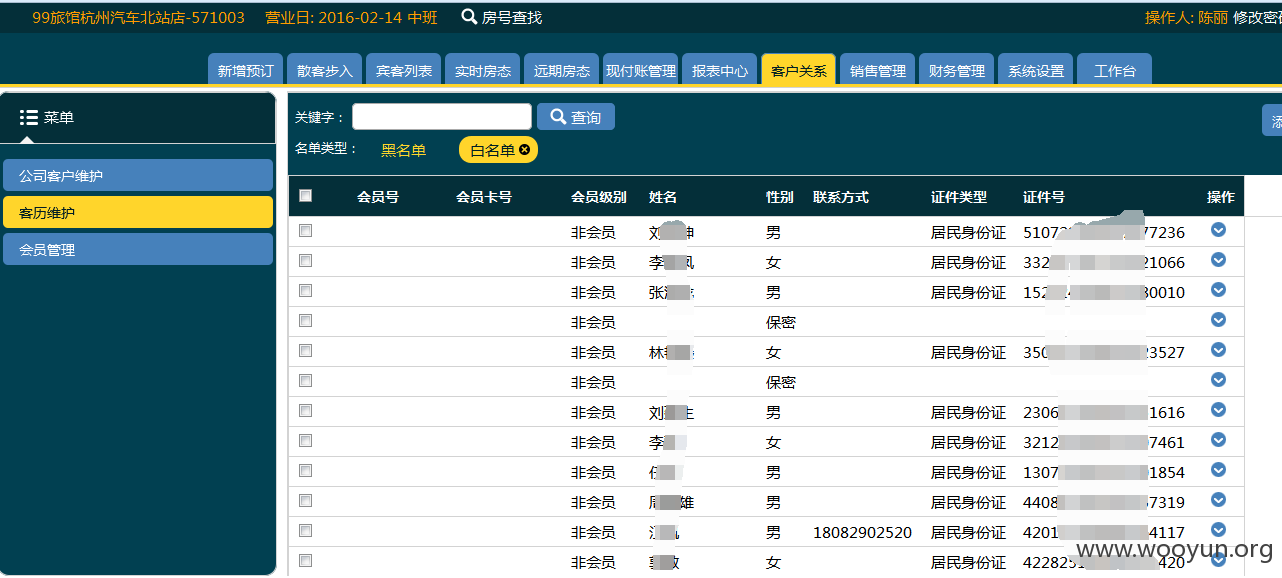The width and height of the screenshot is (1282, 578).
Task: Expand the 操作 arrow for ID starting 2306
Action: coord(1218,410)
